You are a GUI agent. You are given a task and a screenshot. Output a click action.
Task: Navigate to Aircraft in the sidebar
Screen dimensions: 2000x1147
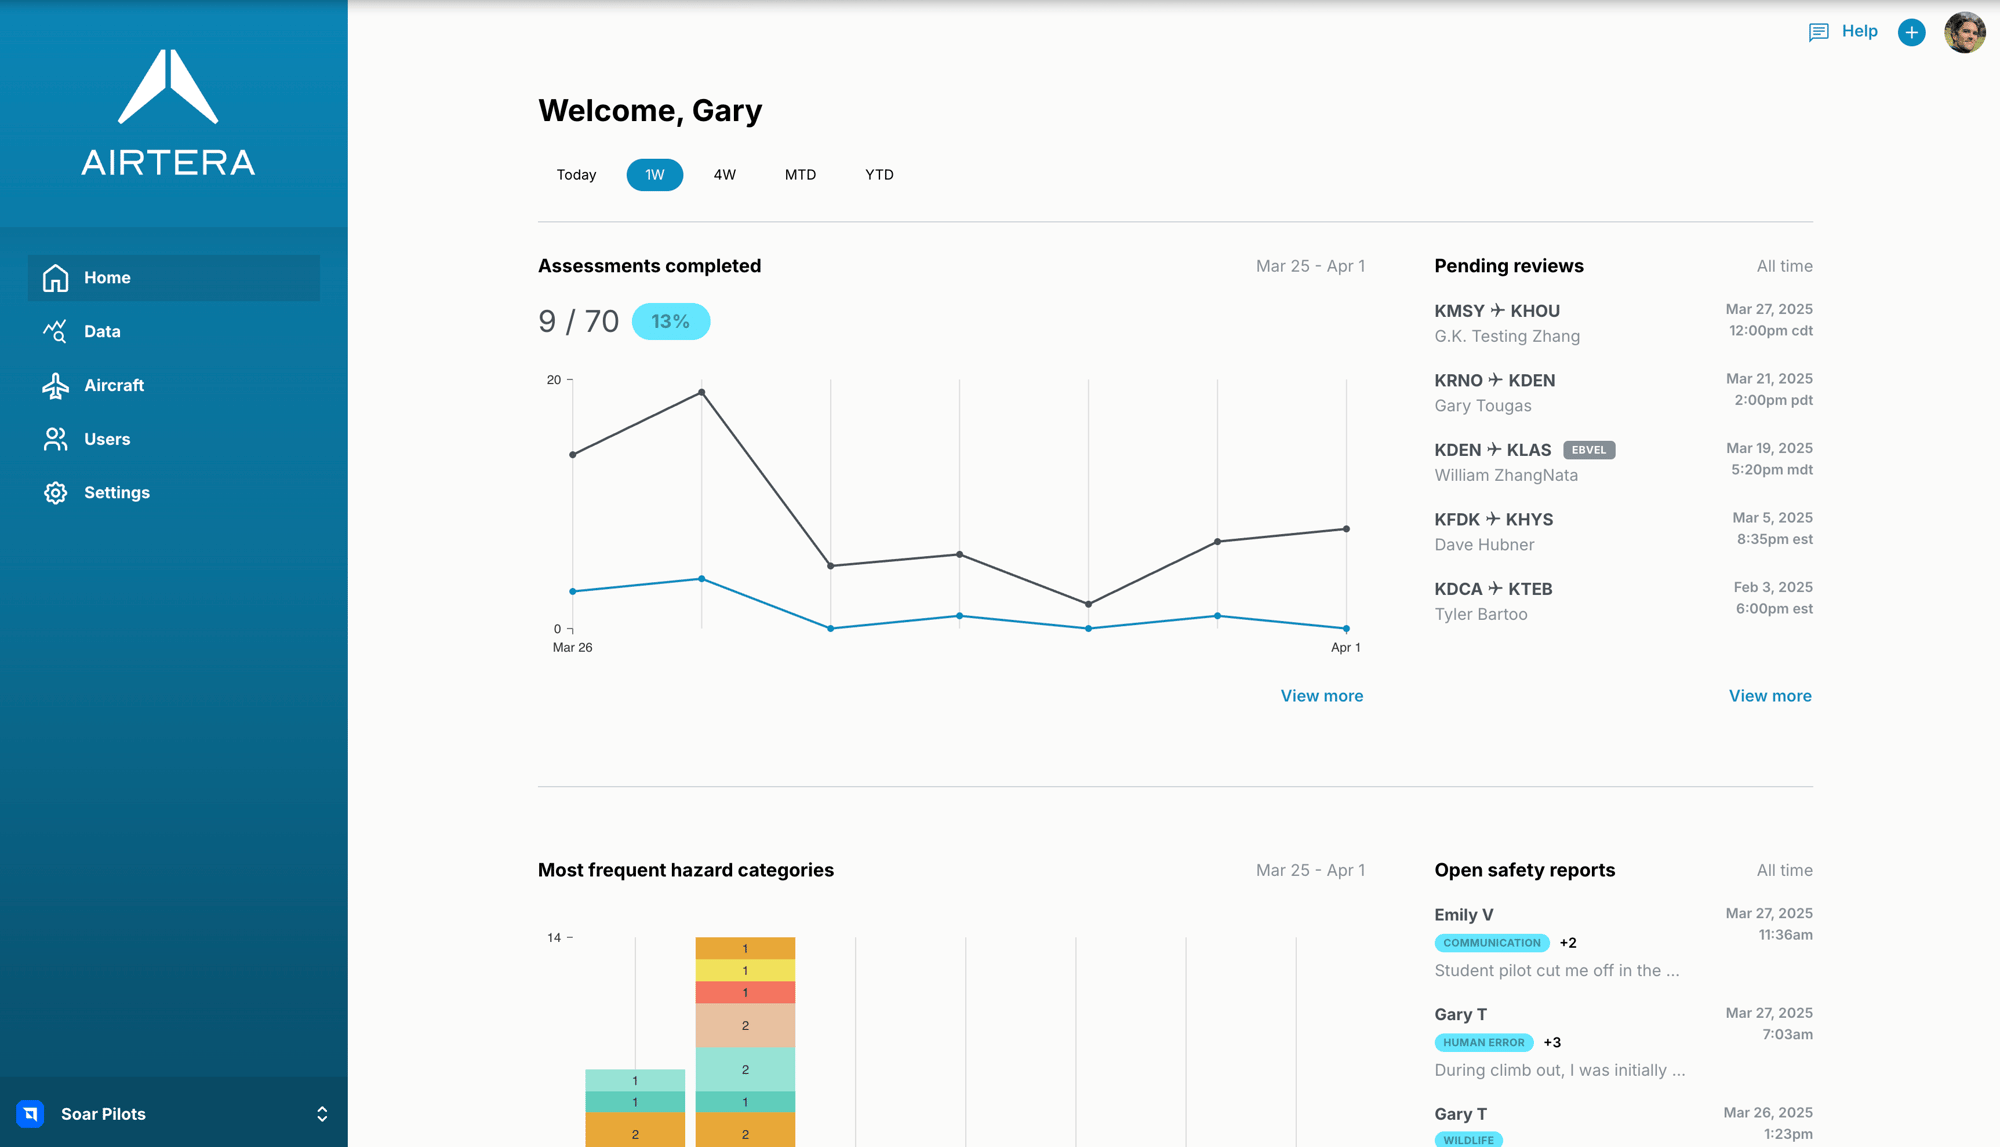pyautogui.click(x=174, y=385)
